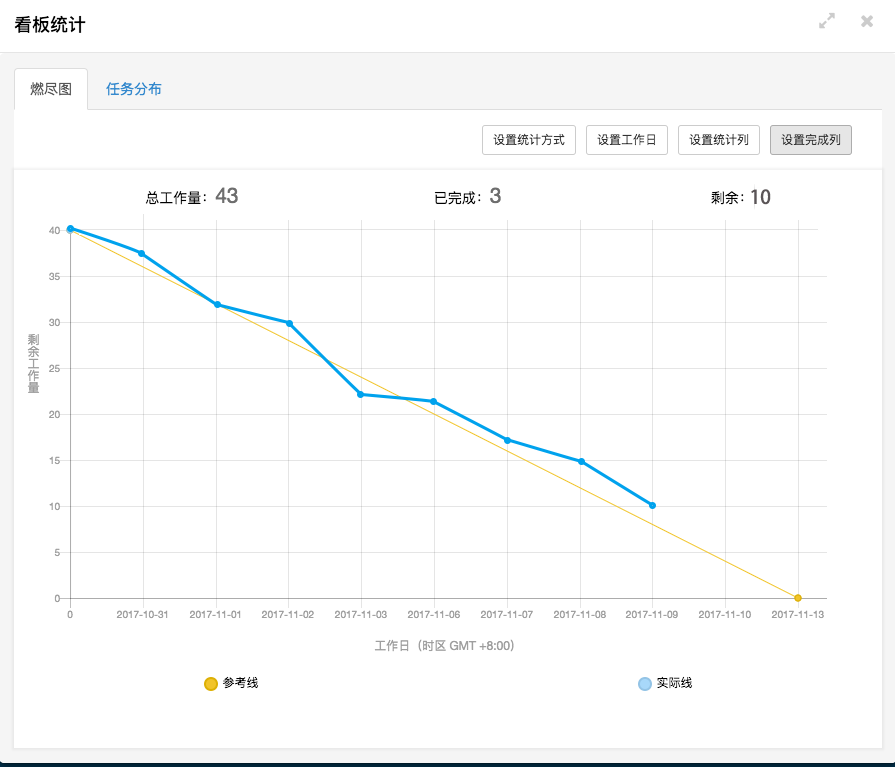Click the 参考线 legend label text

(240, 683)
